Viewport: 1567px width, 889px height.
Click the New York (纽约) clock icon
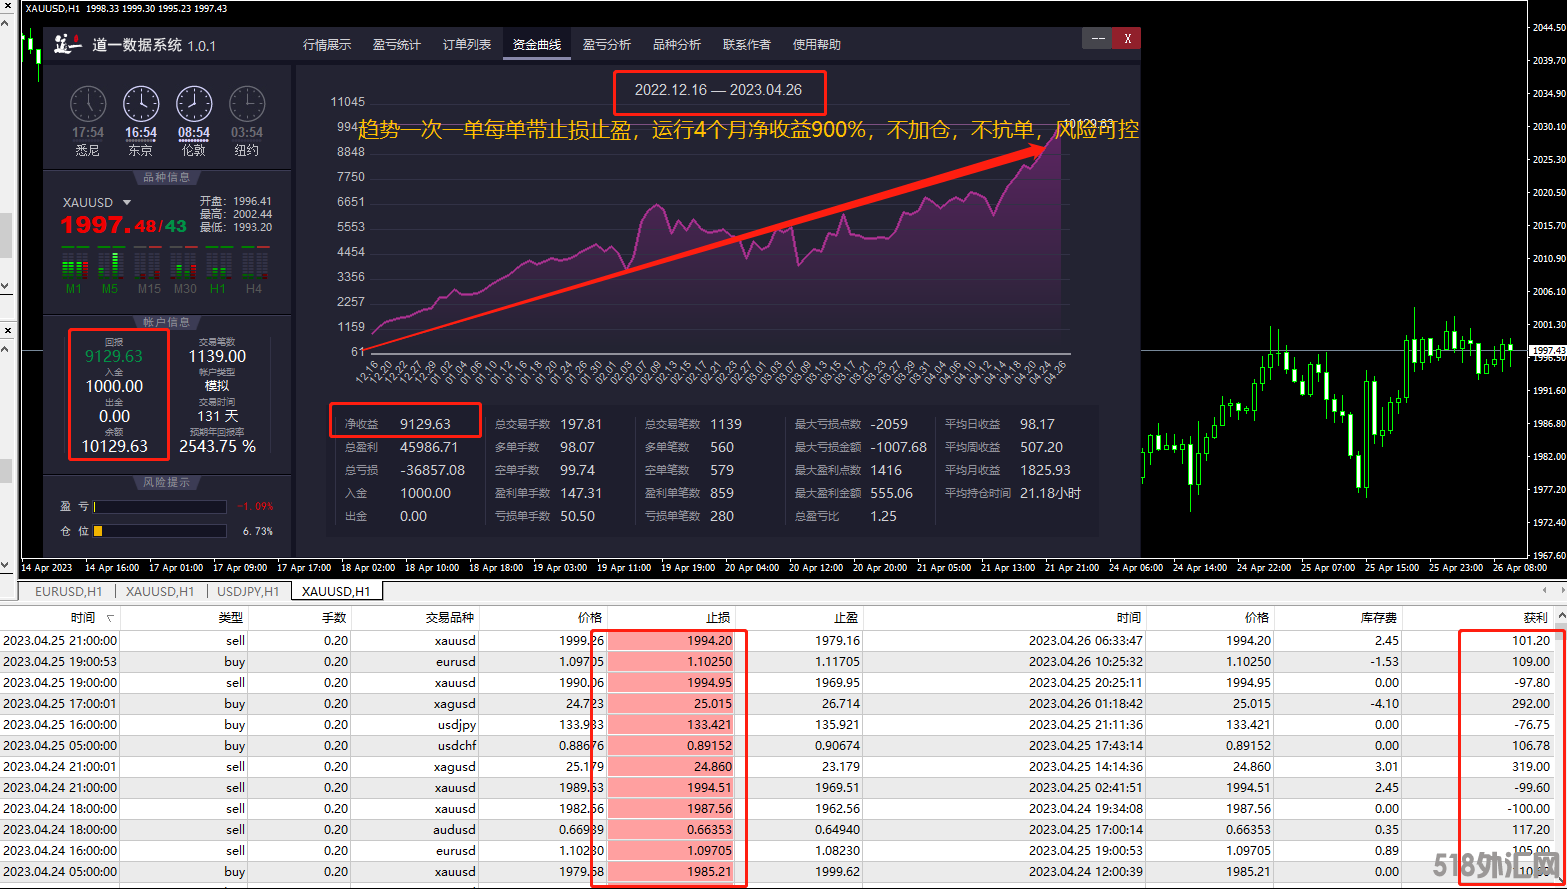[247, 105]
